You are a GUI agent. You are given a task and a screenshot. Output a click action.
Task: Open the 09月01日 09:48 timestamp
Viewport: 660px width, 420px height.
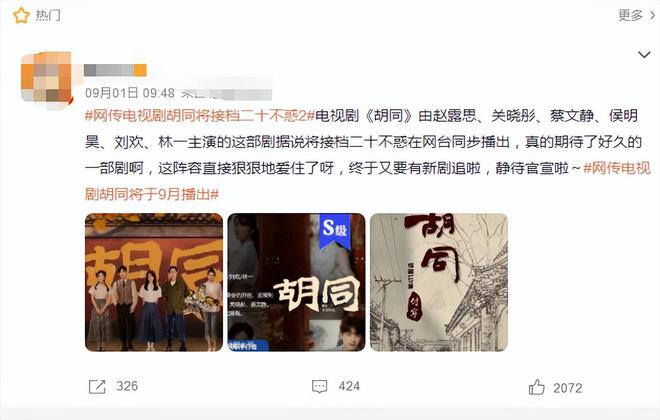(130, 93)
